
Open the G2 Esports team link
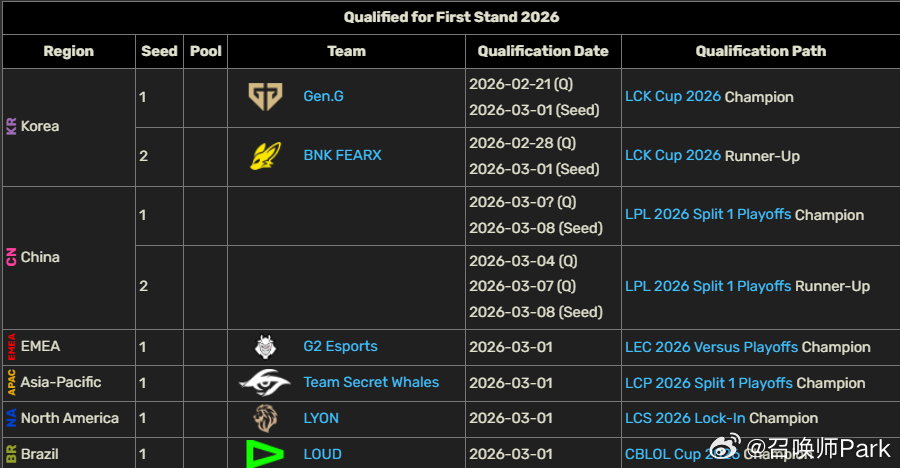click(340, 347)
